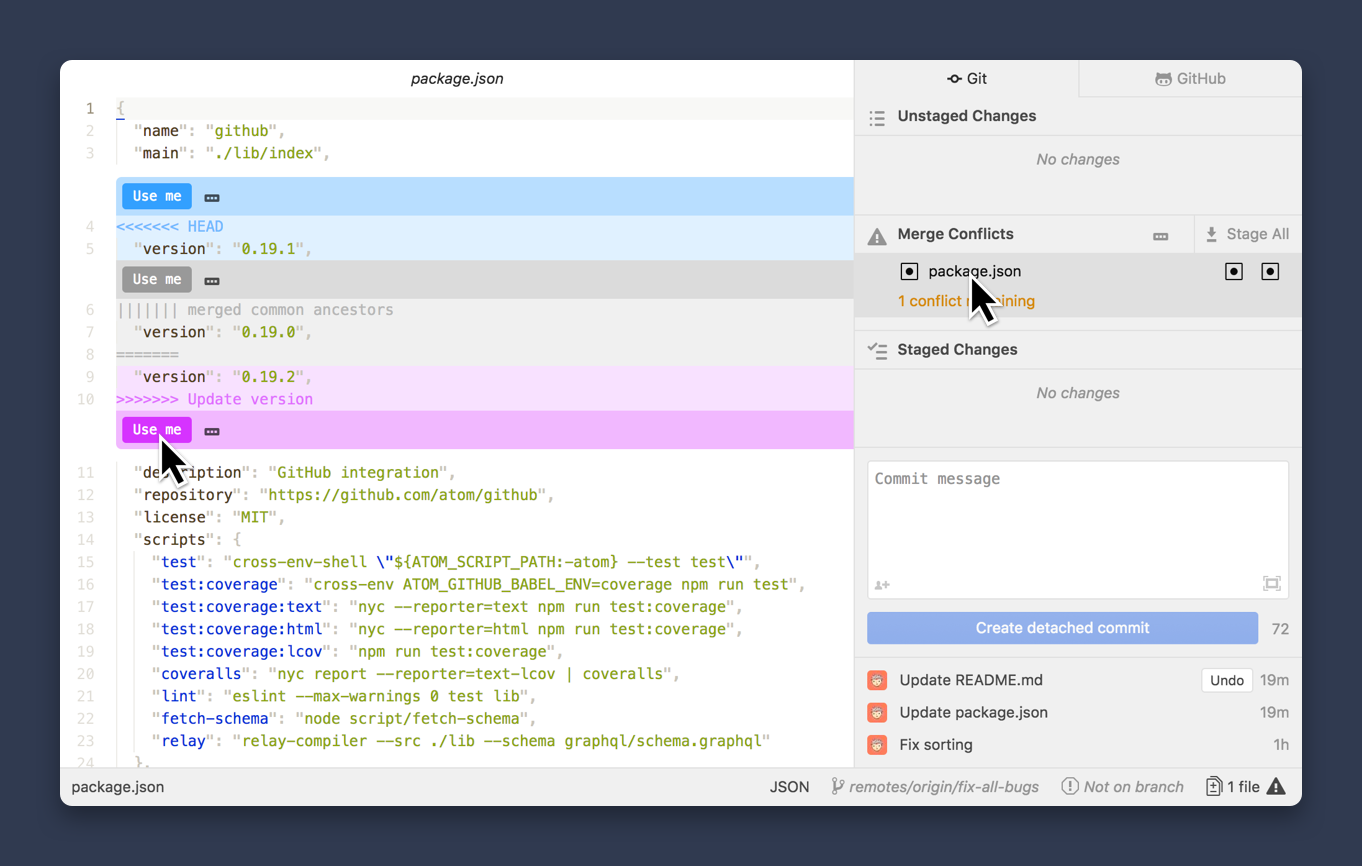This screenshot has width=1362, height=866.
Task: Click the Merge Conflicts warning triangle icon
Action: (877, 236)
